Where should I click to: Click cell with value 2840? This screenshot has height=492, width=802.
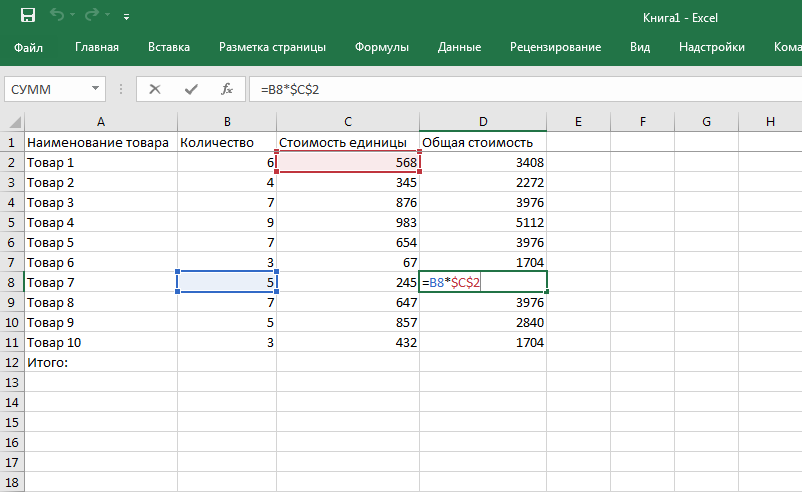tap(483, 323)
